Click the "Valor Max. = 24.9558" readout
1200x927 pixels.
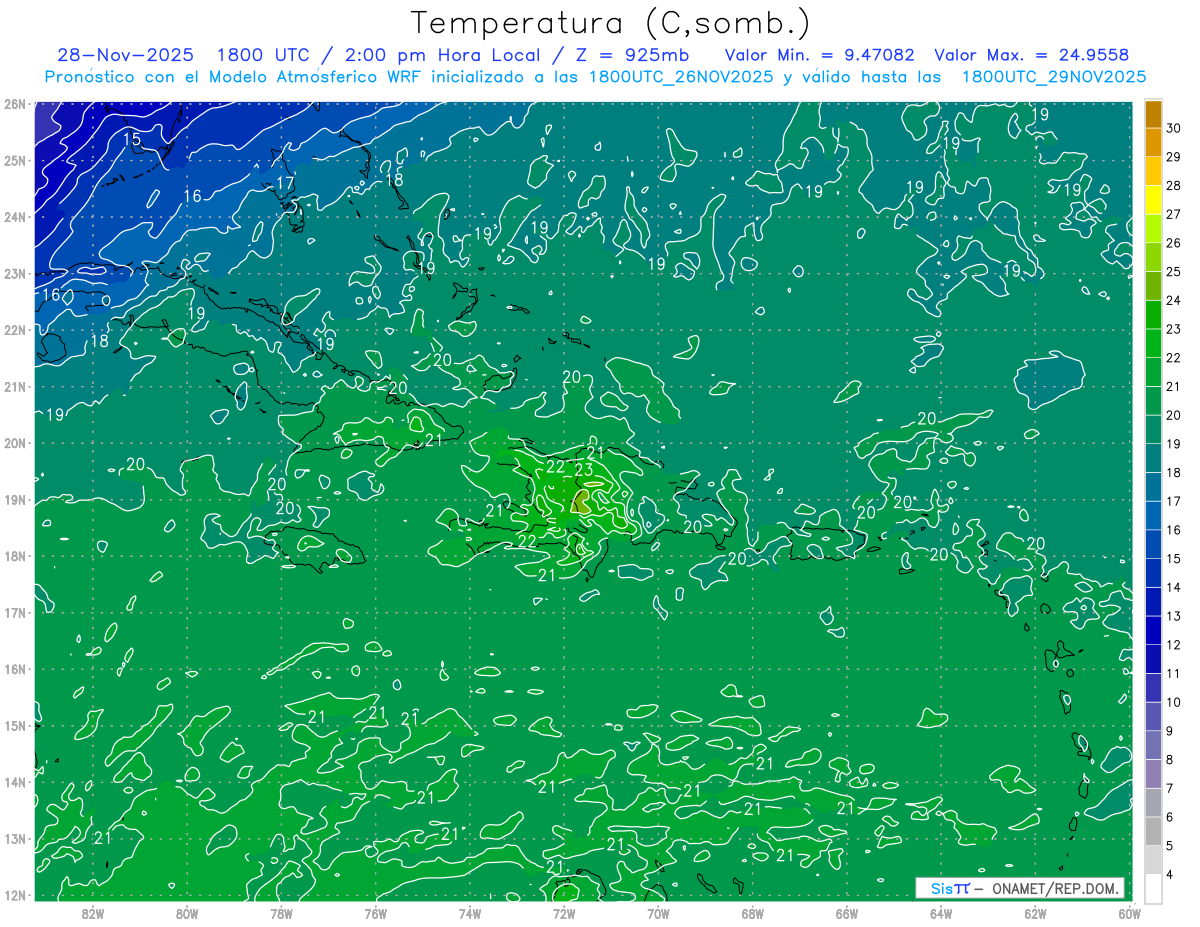click(1031, 55)
